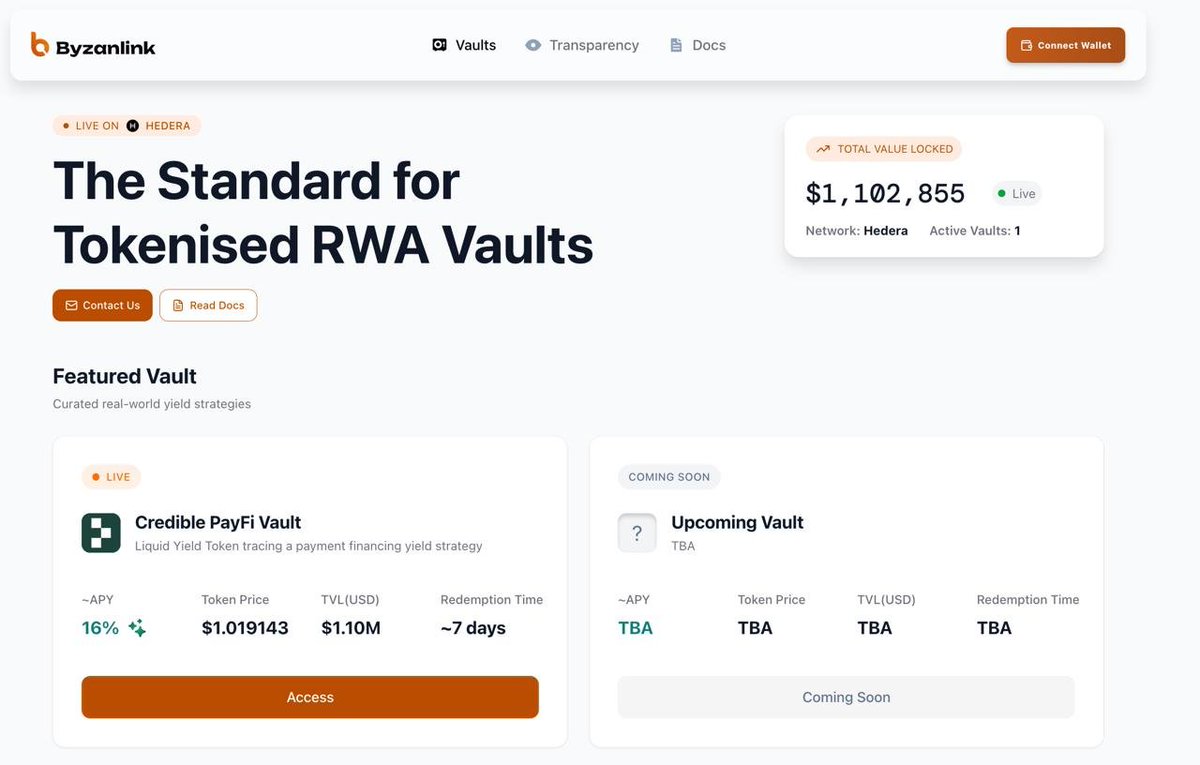Click the envelope icon in Contact Us
The height and width of the screenshot is (765, 1200).
(71, 305)
